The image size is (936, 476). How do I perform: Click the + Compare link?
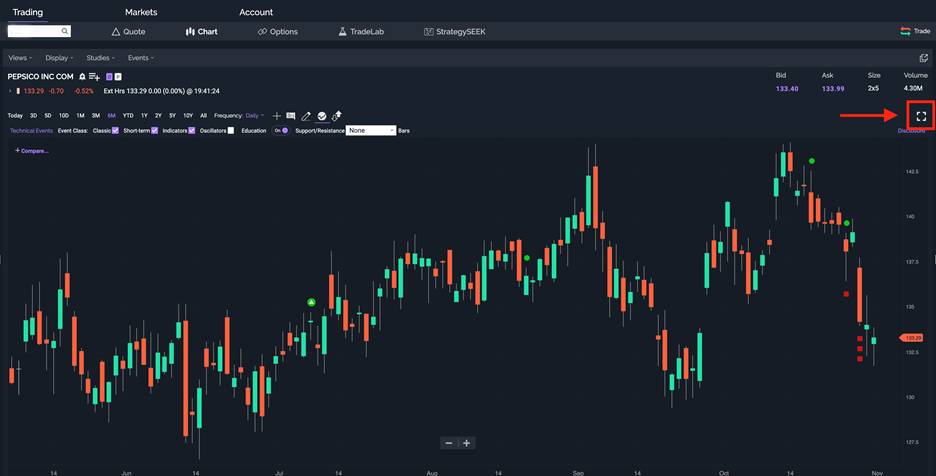click(32, 151)
